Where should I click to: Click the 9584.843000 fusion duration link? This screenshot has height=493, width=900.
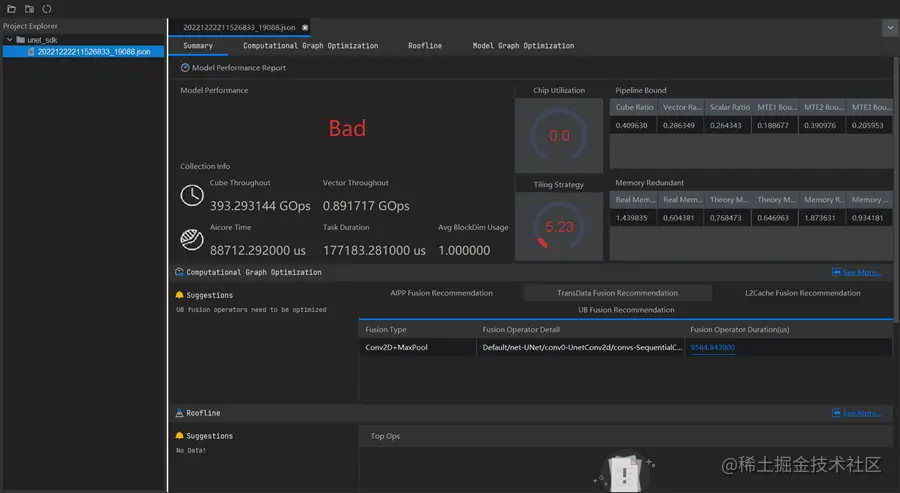point(712,347)
